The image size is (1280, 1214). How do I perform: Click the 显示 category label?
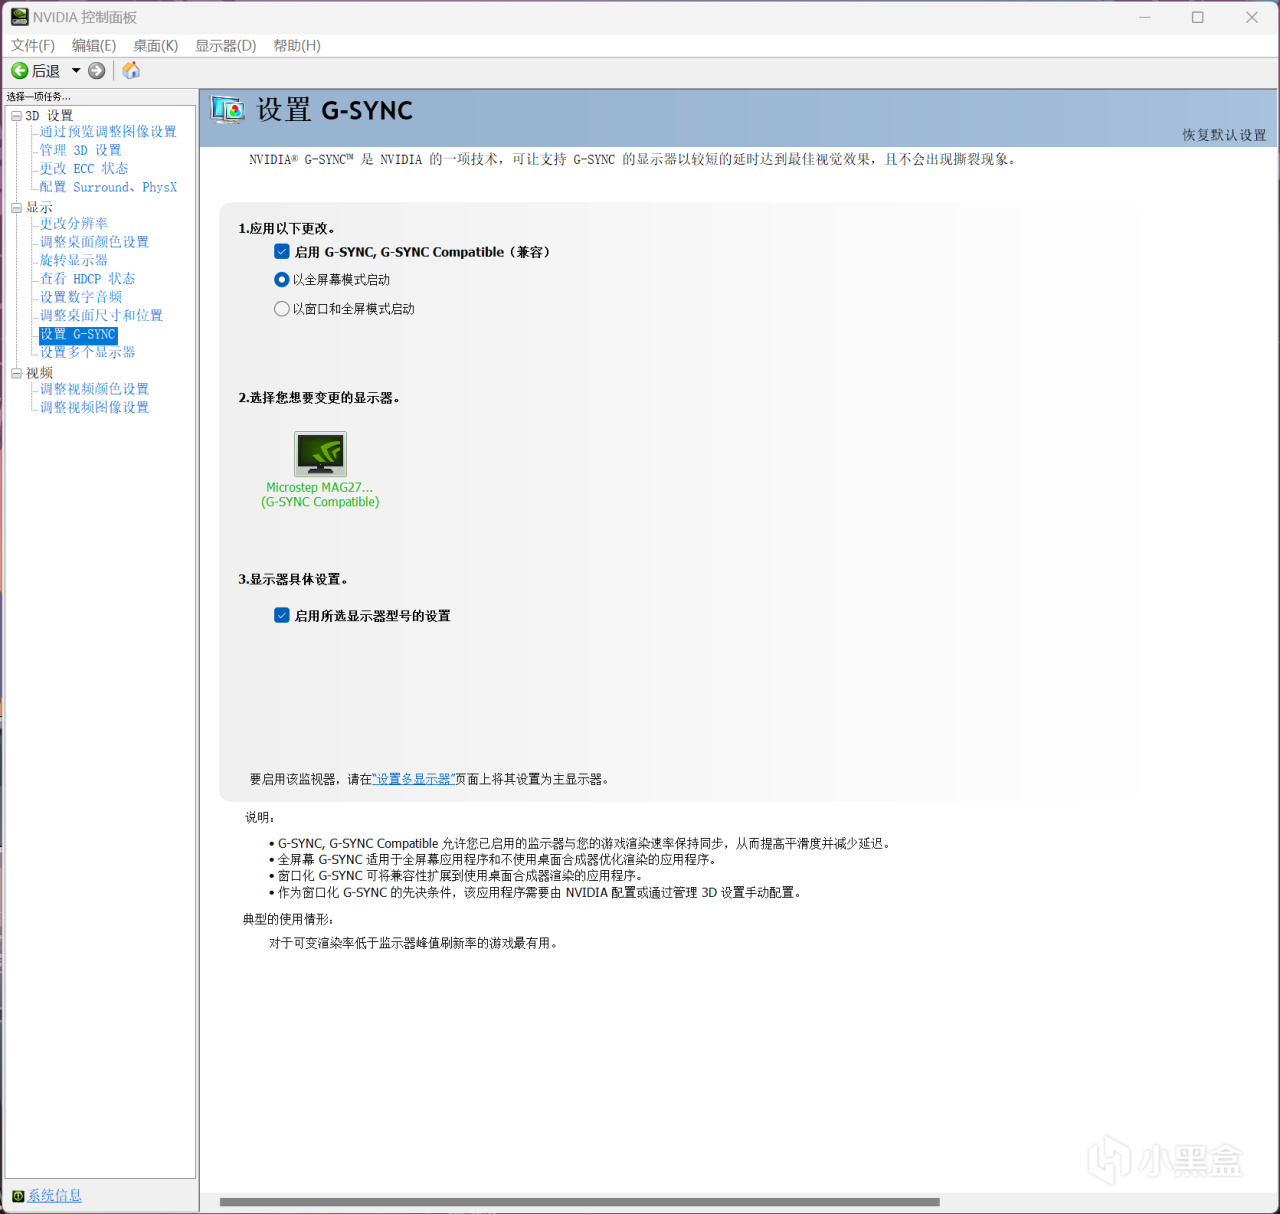click(x=40, y=208)
